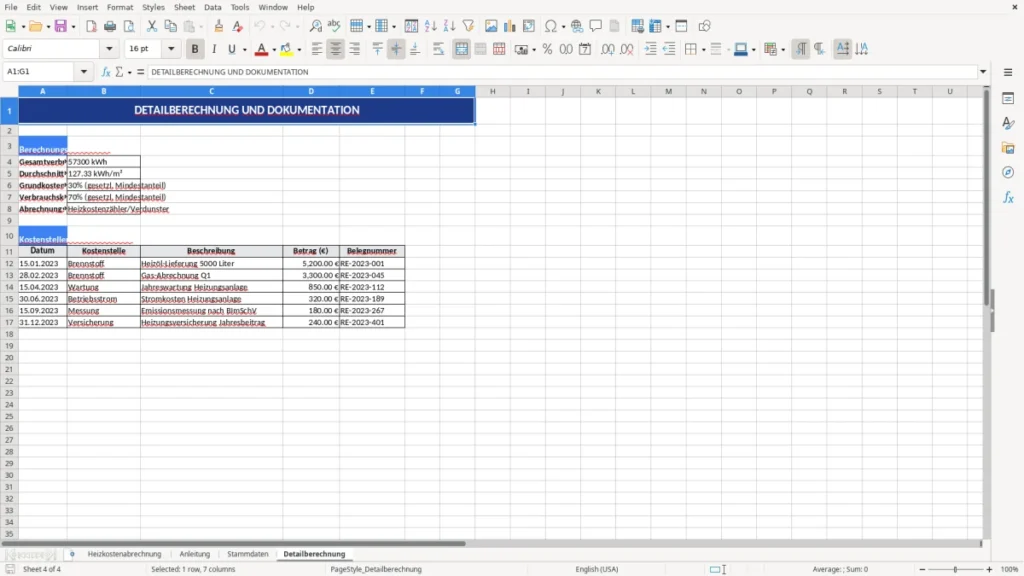Expand the formula bar
Screen dimensions: 1024x576
pyautogui.click(x=983, y=72)
